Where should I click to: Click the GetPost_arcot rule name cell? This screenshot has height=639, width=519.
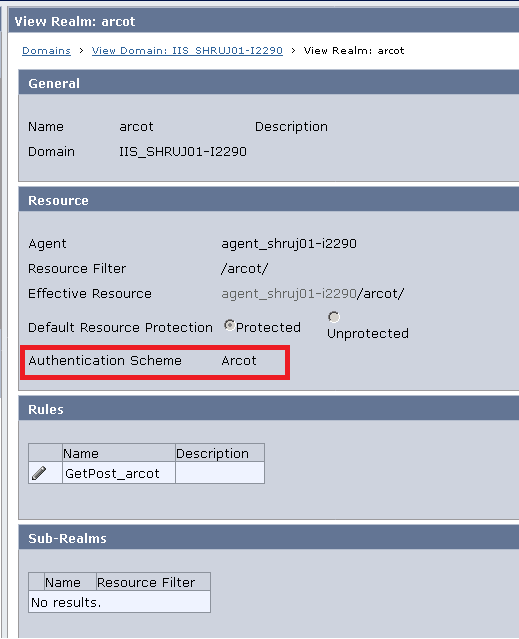pos(119,473)
